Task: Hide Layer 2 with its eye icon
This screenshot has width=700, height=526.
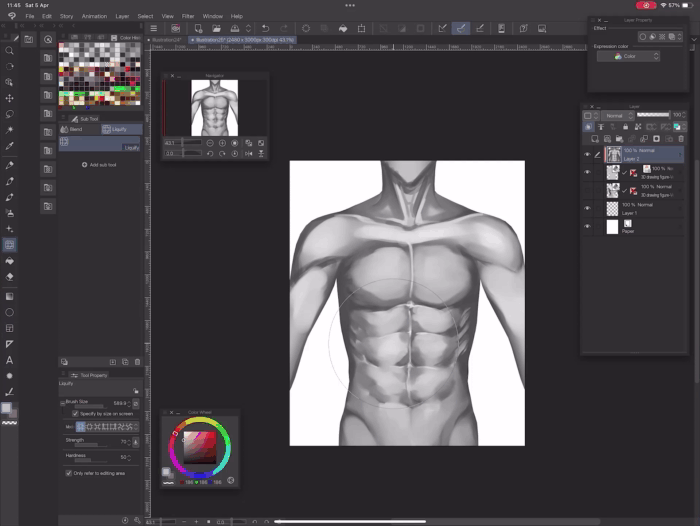Action: pos(587,154)
